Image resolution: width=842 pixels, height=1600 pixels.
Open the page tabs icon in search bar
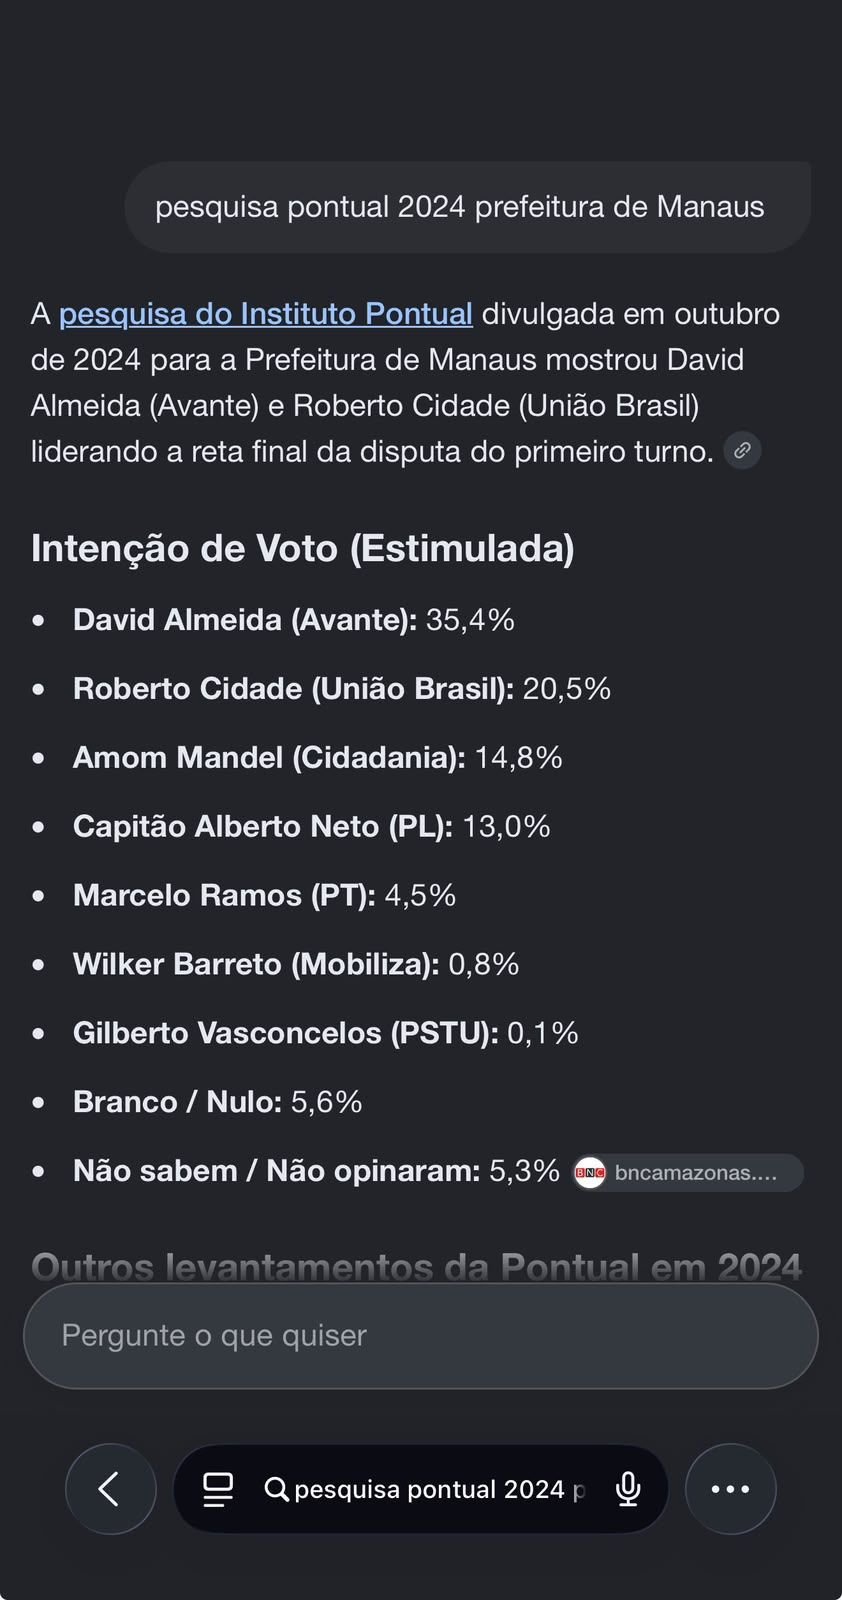[218, 1489]
